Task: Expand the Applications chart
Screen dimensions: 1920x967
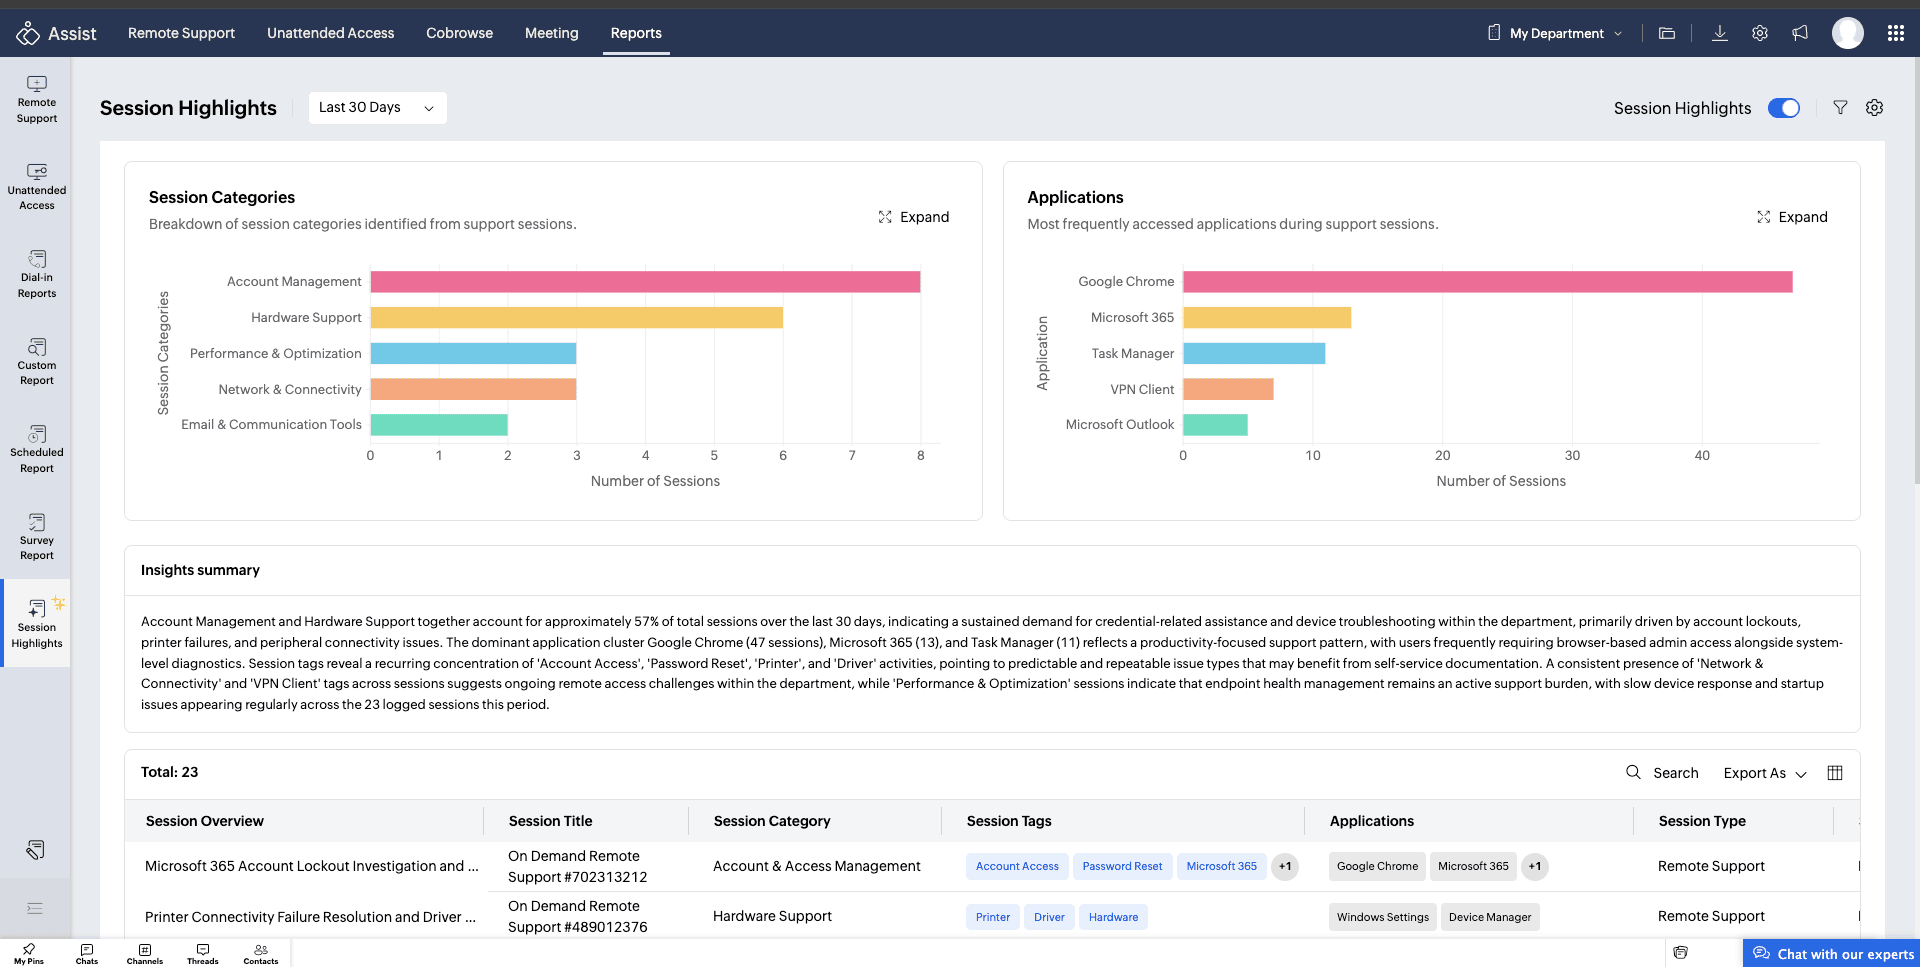Action: click(1792, 217)
